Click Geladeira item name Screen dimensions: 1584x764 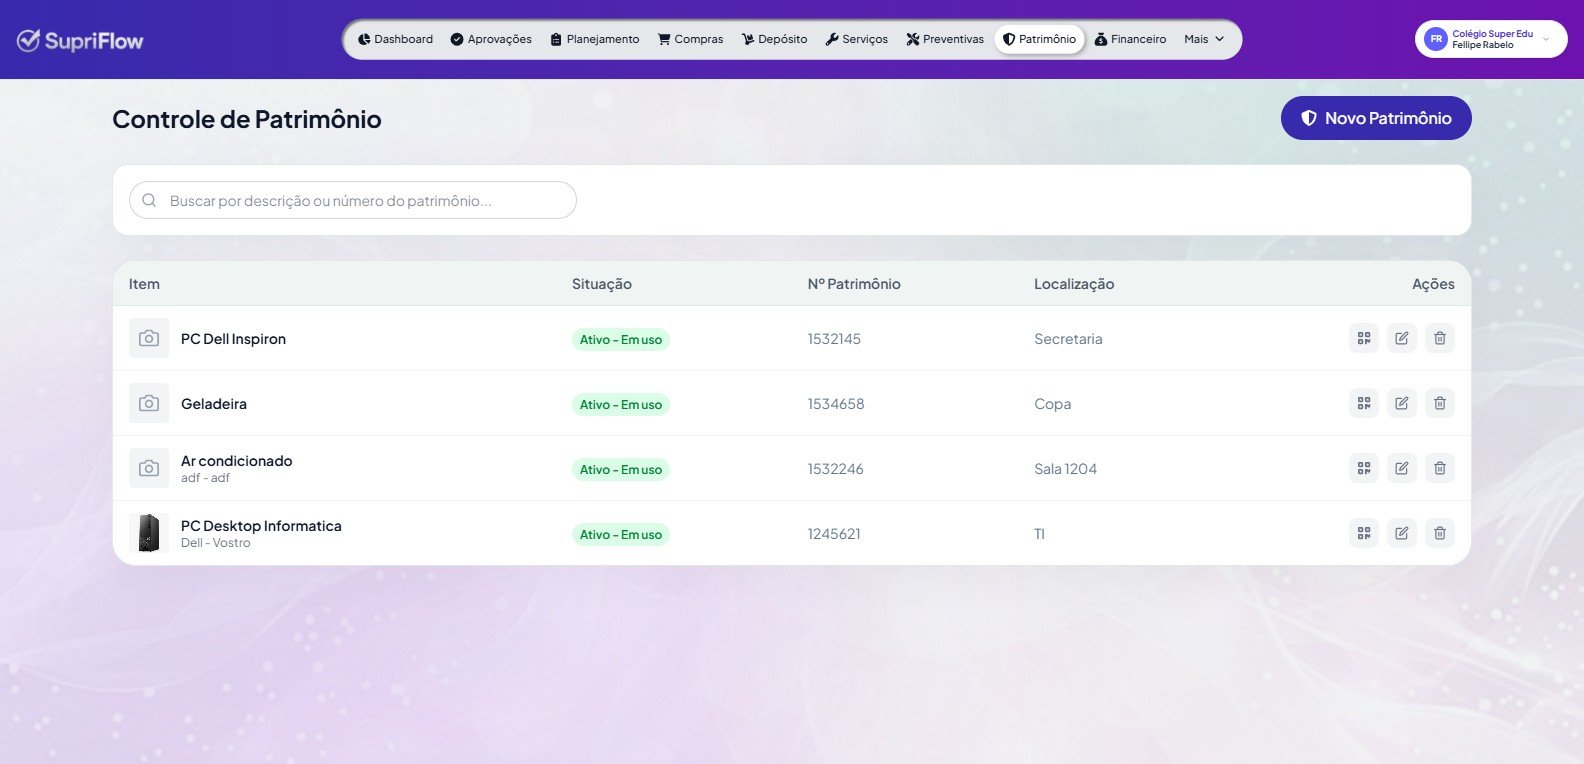pyautogui.click(x=214, y=404)
